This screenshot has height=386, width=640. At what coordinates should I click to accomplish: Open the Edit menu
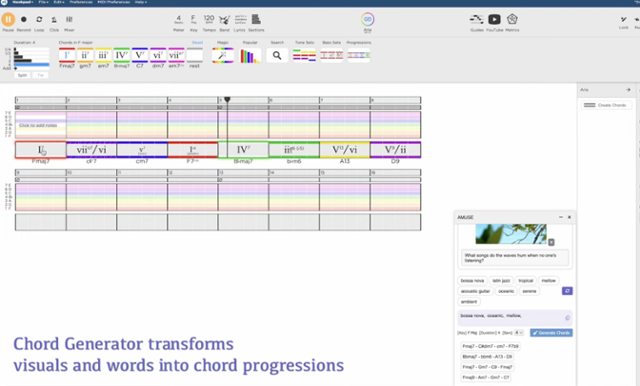[59, 2]
